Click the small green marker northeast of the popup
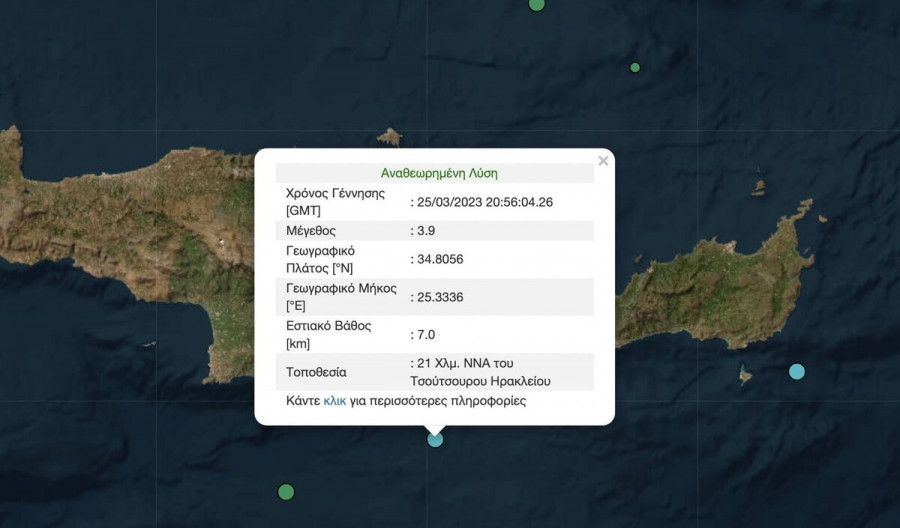 pos(635,68)
